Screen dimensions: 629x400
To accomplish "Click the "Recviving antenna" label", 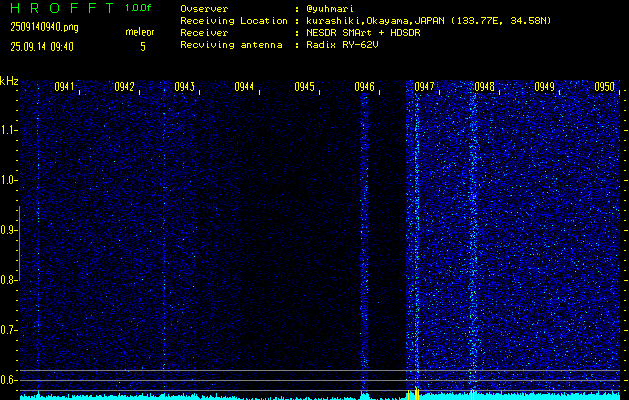I will 231,45.
